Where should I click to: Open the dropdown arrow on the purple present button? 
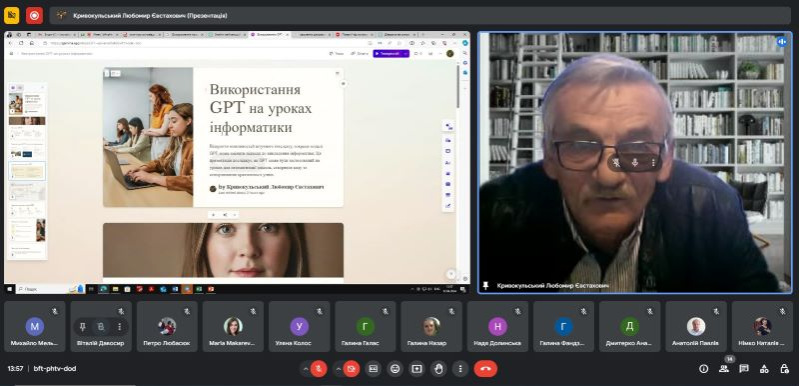406,53
